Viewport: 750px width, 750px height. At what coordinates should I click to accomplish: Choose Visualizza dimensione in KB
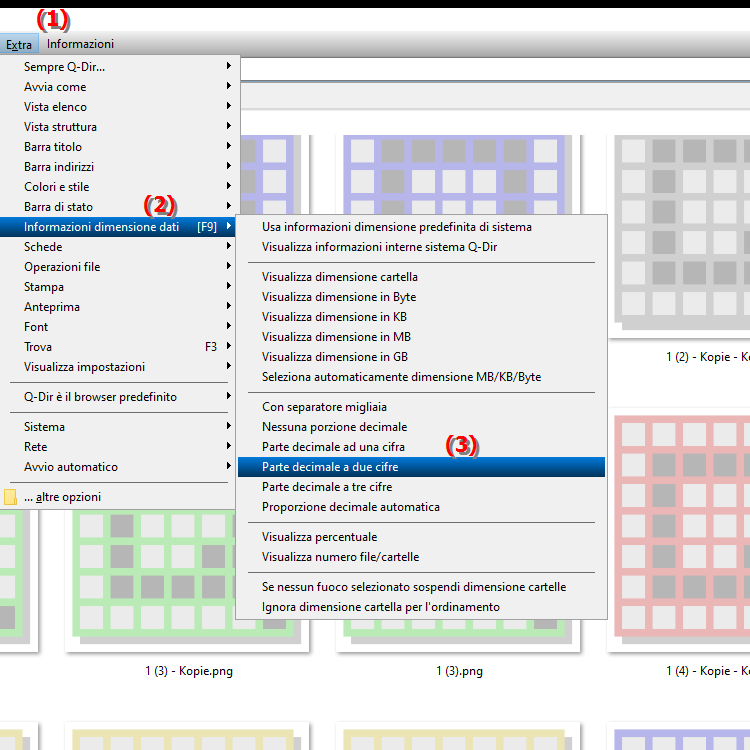tap(421, 317)
